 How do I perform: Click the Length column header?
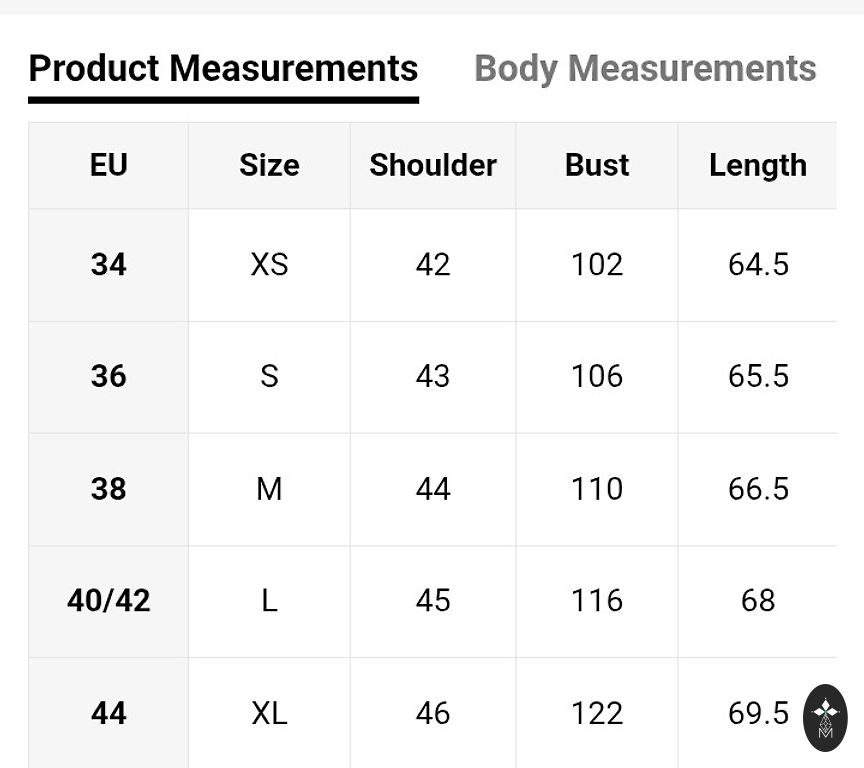coord(758,165)
